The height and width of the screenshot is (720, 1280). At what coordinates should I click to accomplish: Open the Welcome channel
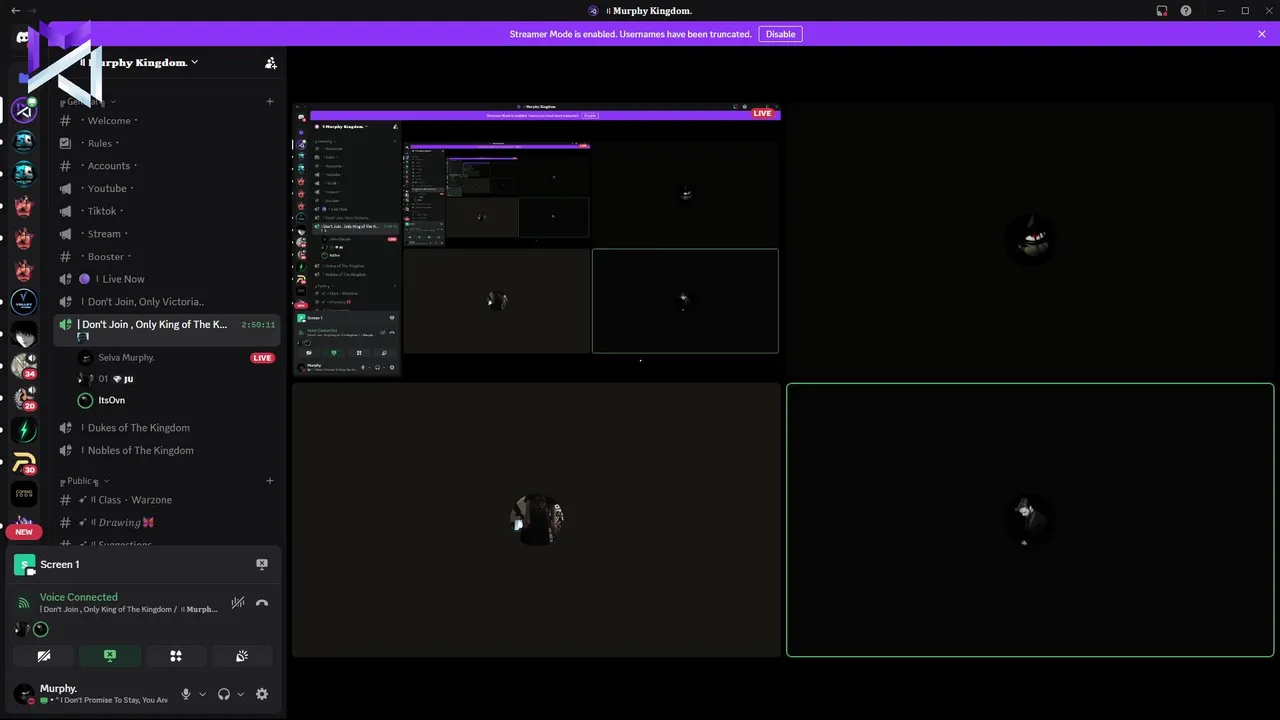point(166,121)
